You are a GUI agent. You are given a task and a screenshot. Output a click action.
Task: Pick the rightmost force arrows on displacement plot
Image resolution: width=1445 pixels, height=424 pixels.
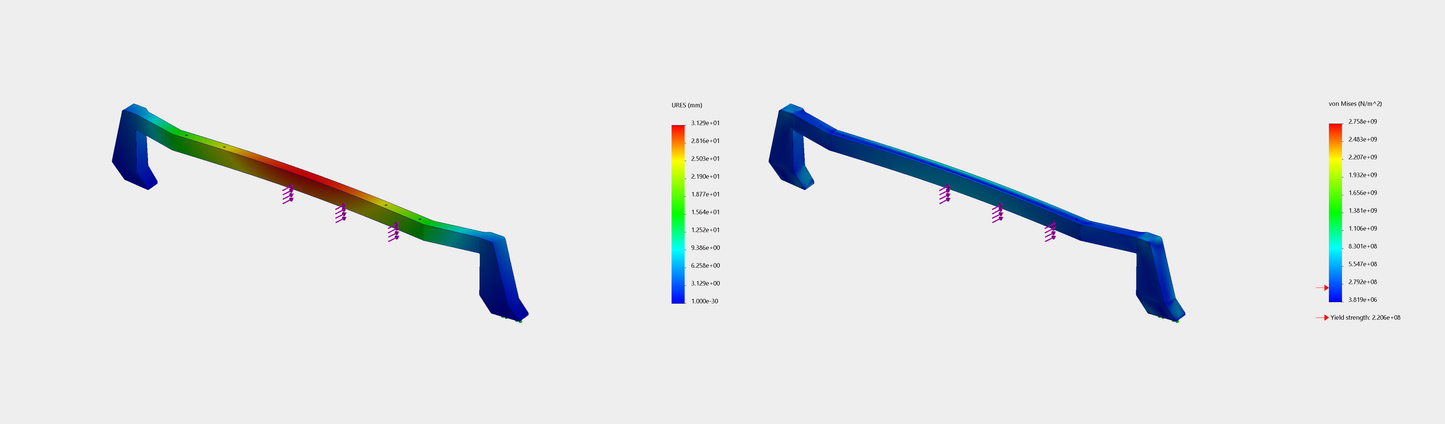[x=393, y=232]
